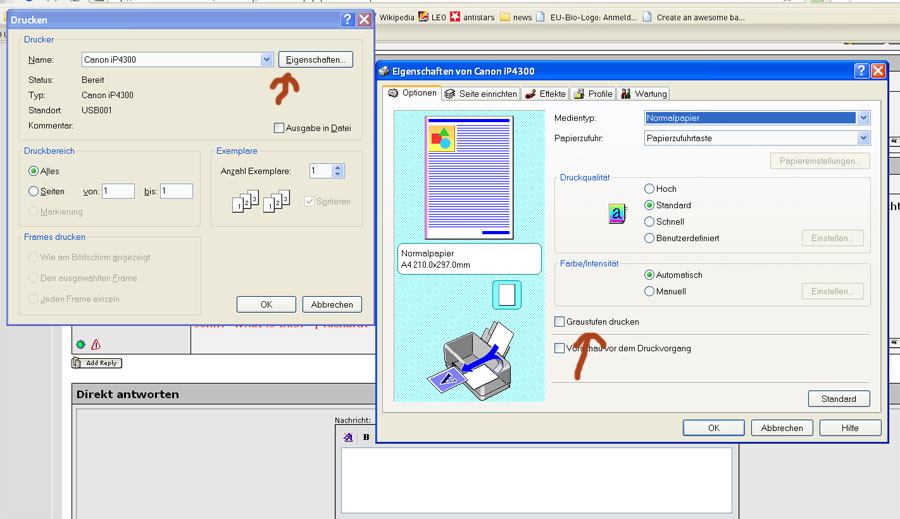
Task: Click the green status dot icon on forum page
Action: pos(80,344)
